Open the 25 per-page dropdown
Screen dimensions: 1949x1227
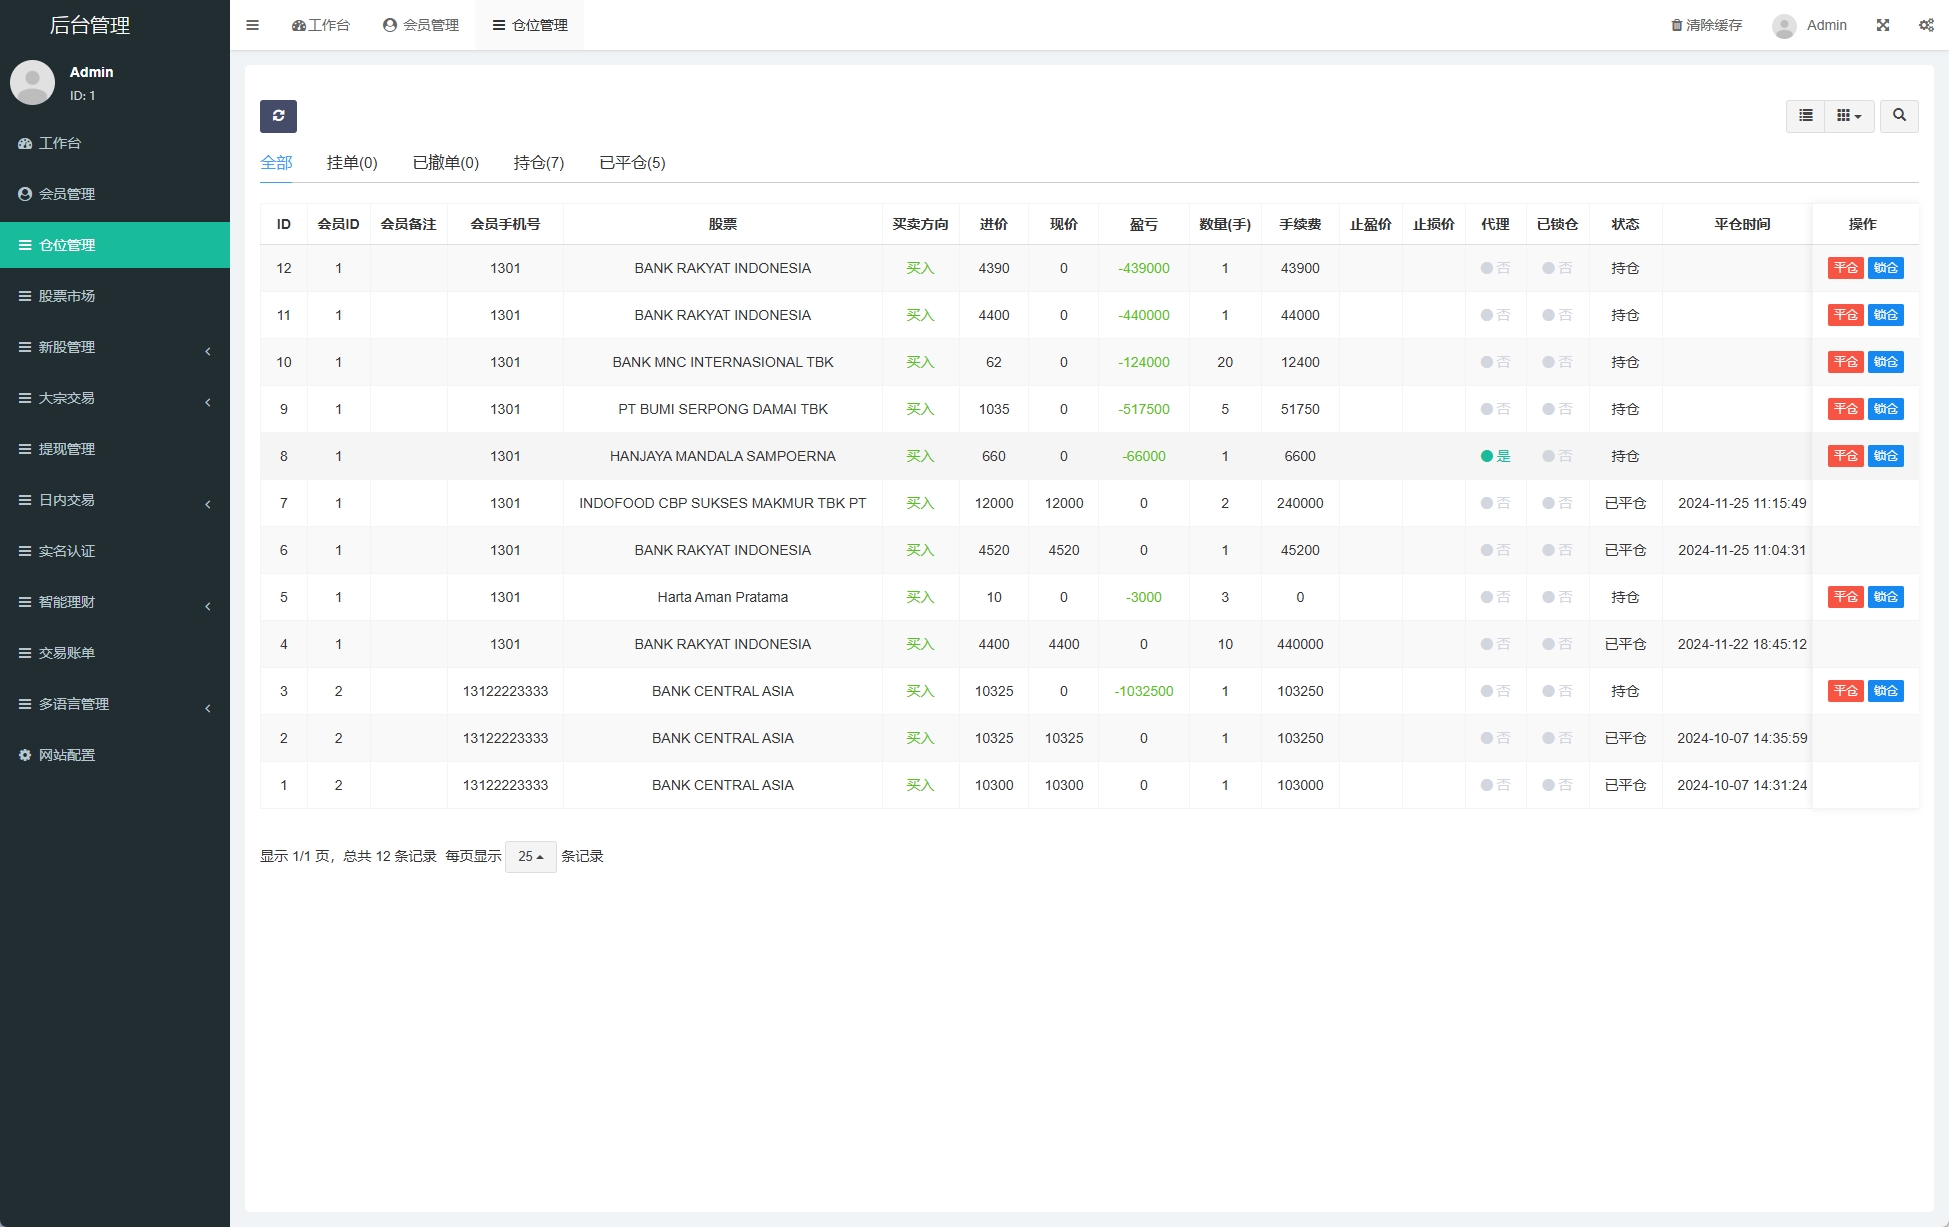click(x=530, y=857)
